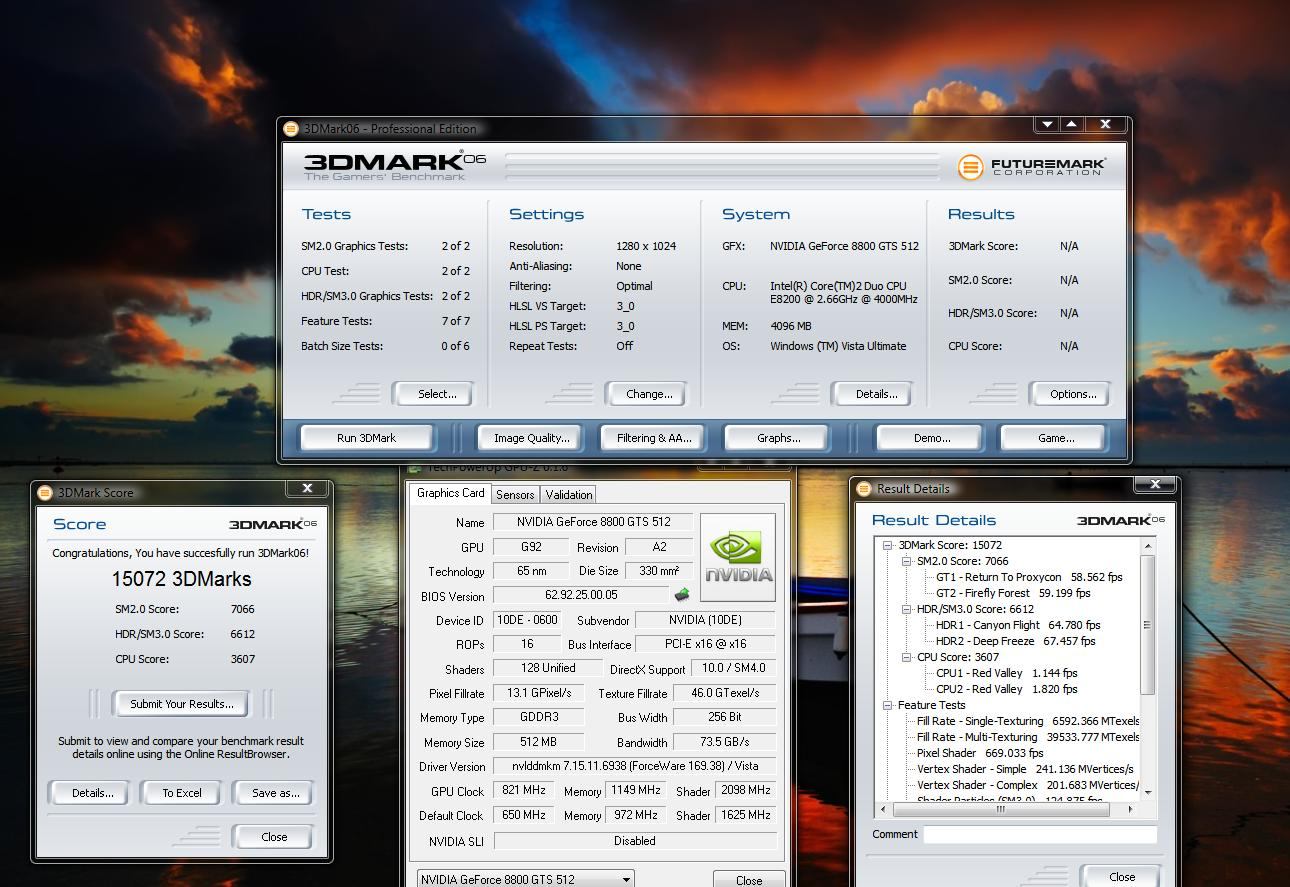Click the NVIDIA logo in GPU-Z
Screen dimensions: 1290x887
coord(738,557)
